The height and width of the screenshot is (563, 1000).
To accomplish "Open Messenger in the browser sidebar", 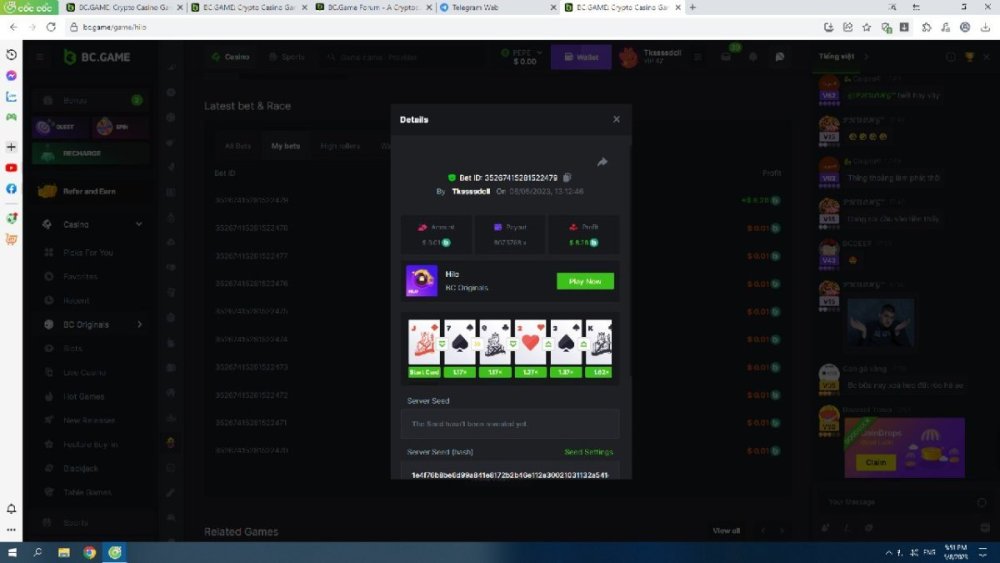I will pyautogui.click(x=11, y=75).
